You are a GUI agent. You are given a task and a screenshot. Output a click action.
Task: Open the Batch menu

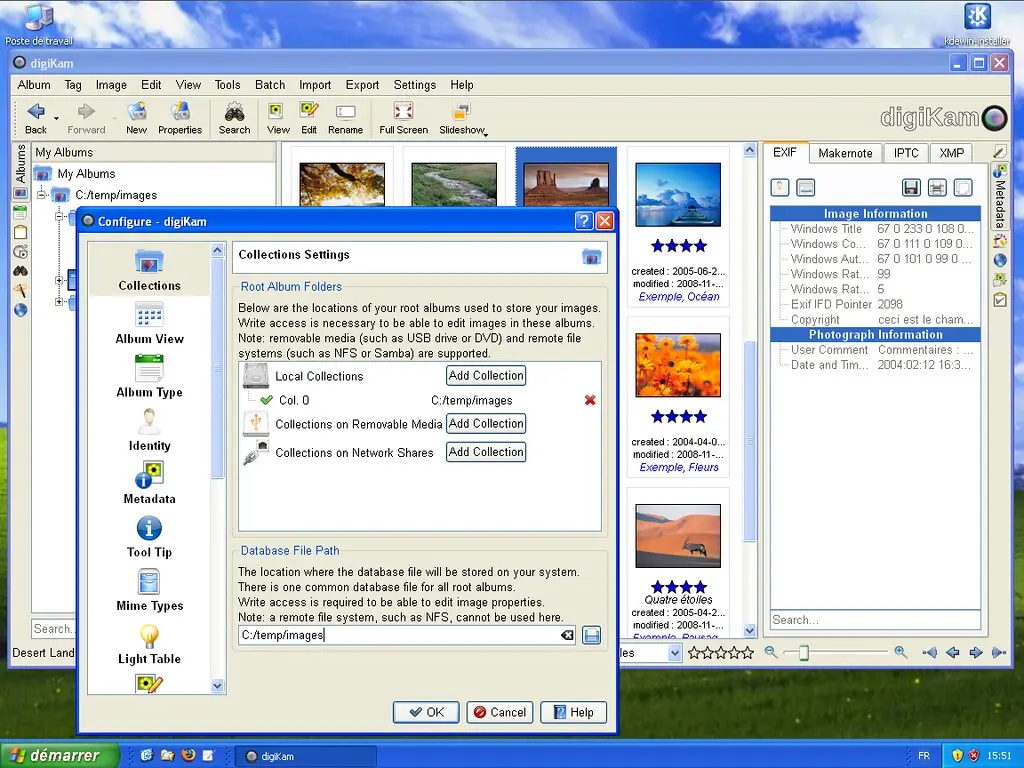click(269, 85)
